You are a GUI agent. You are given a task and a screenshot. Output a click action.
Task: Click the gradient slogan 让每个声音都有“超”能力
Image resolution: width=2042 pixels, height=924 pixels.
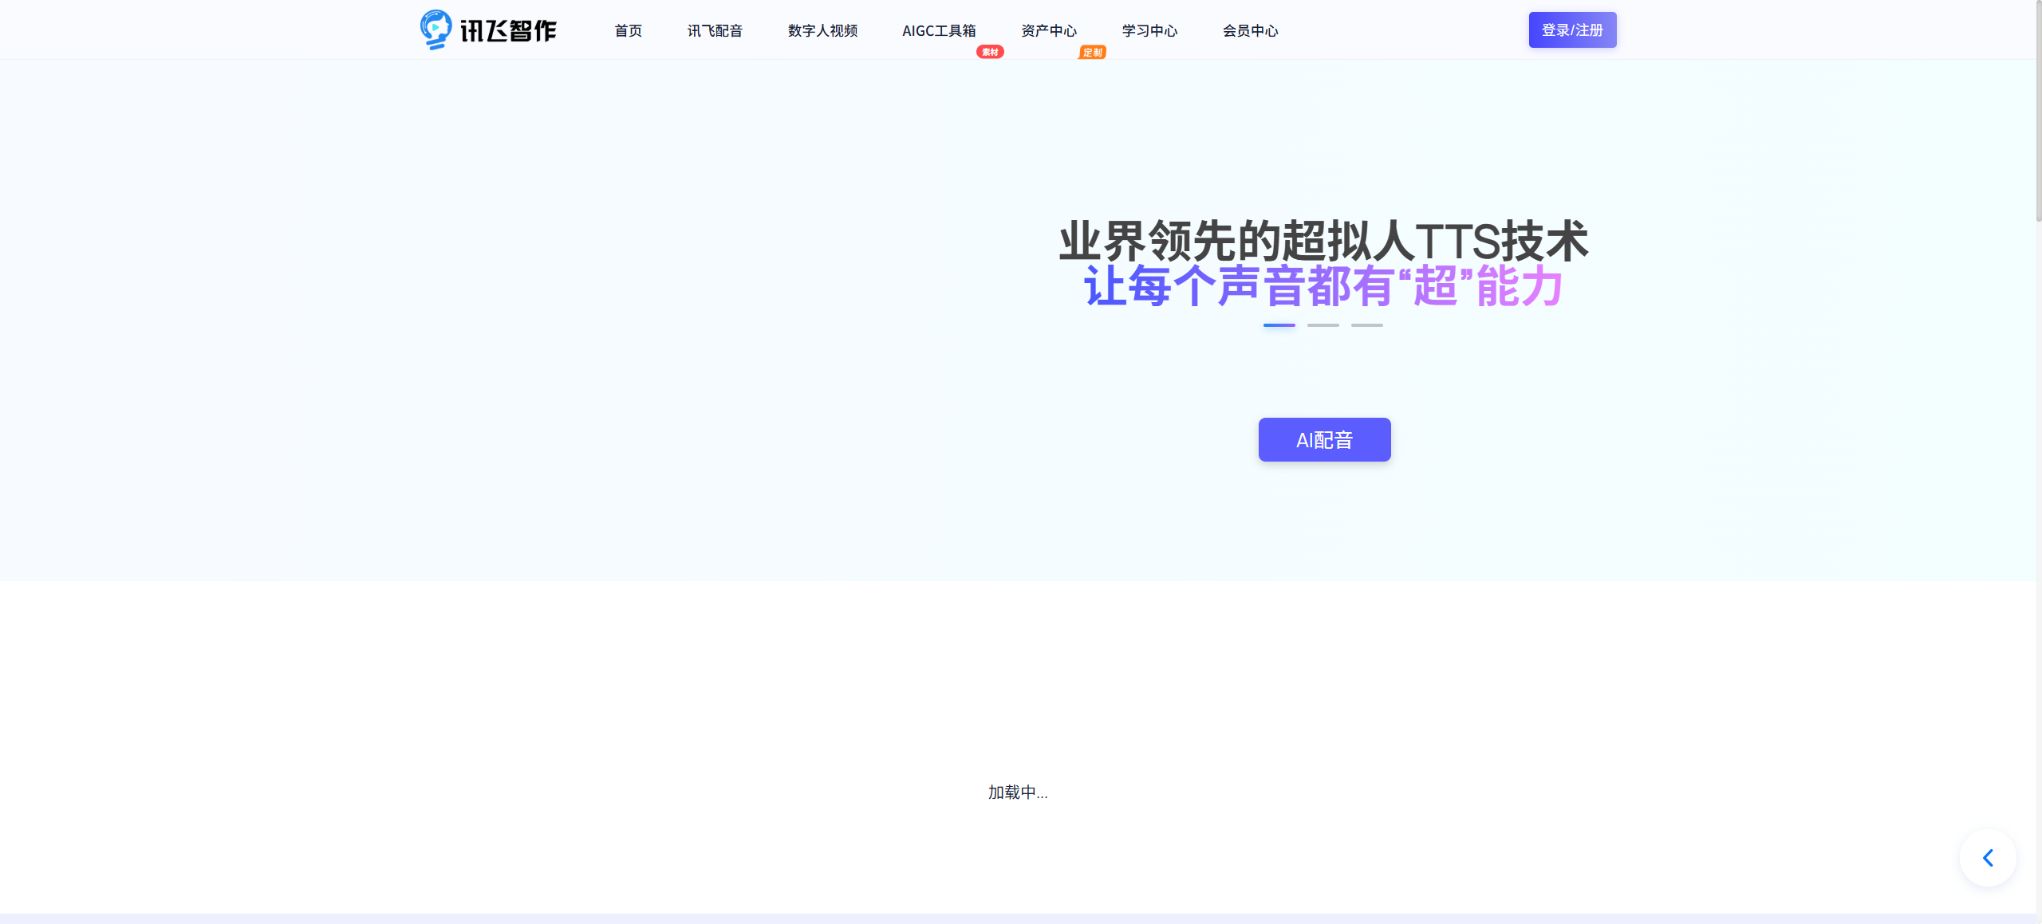click(1323, 286)
